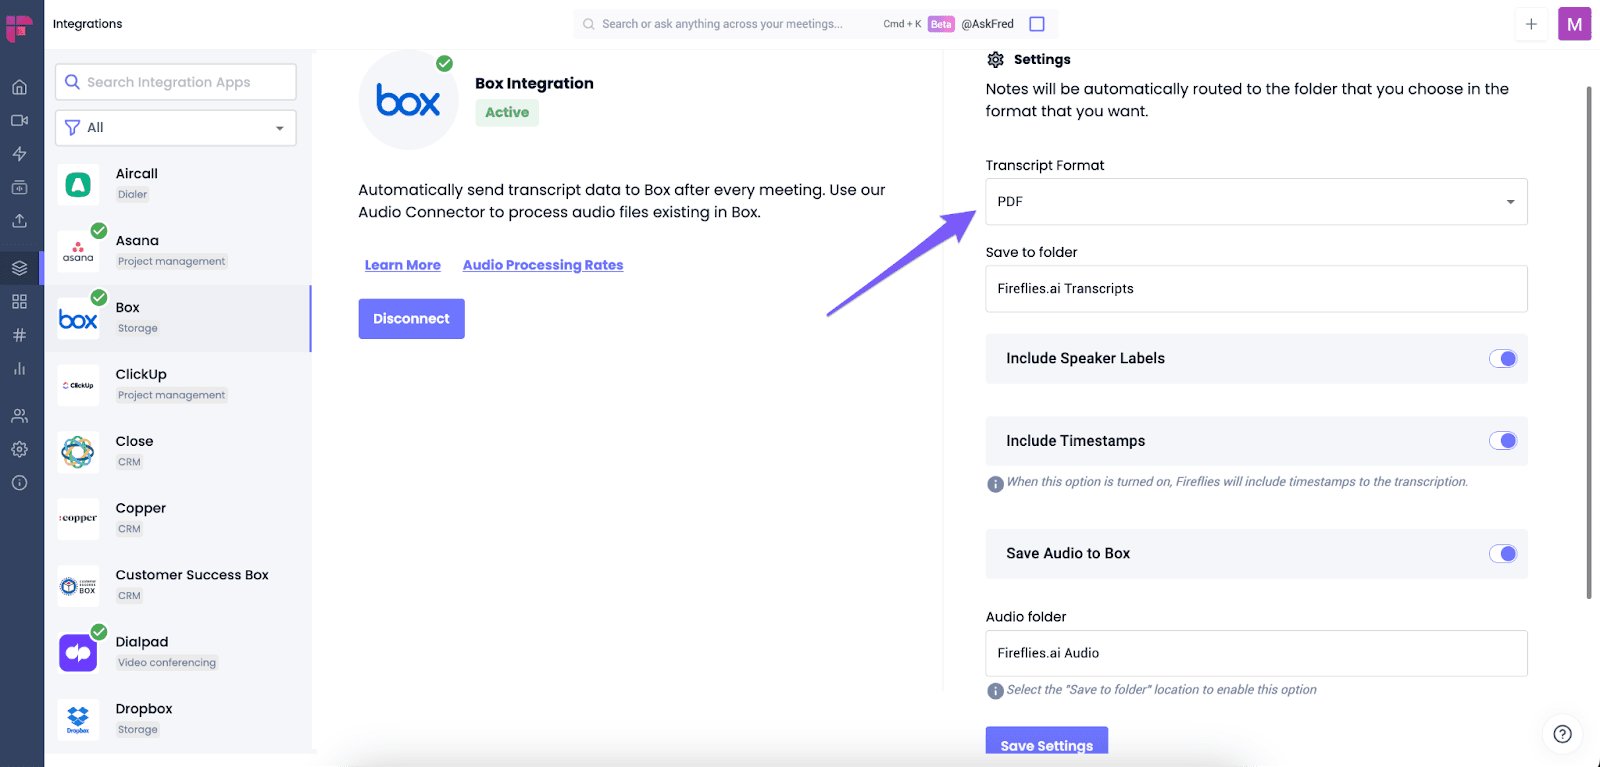The image size is (1600, 767).
Task: Tick the AskFred checkbox
Action: pos(1037,24)
